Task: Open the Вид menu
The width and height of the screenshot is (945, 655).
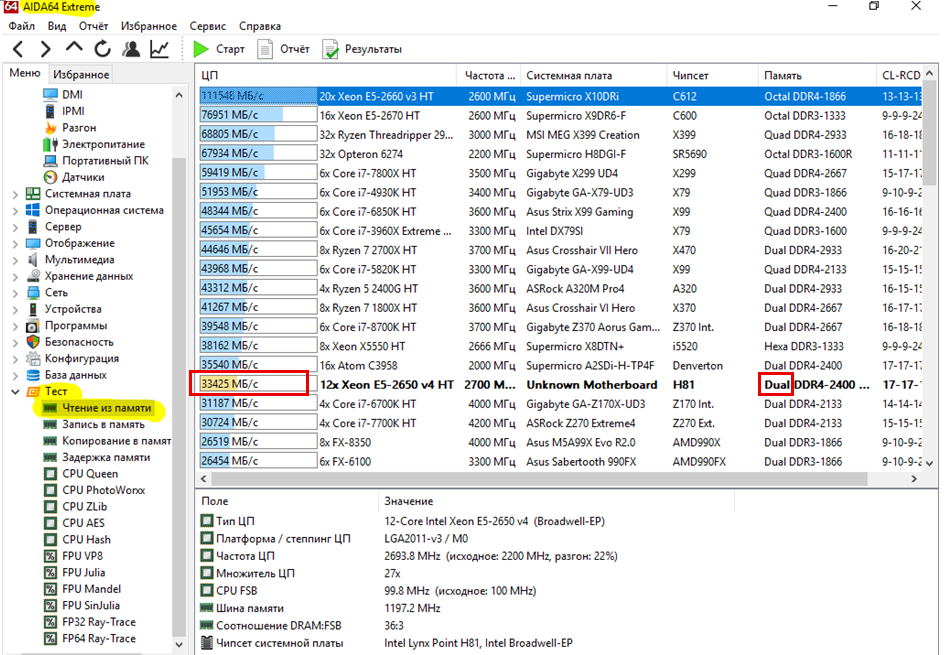Action: (x=57, y=26)
